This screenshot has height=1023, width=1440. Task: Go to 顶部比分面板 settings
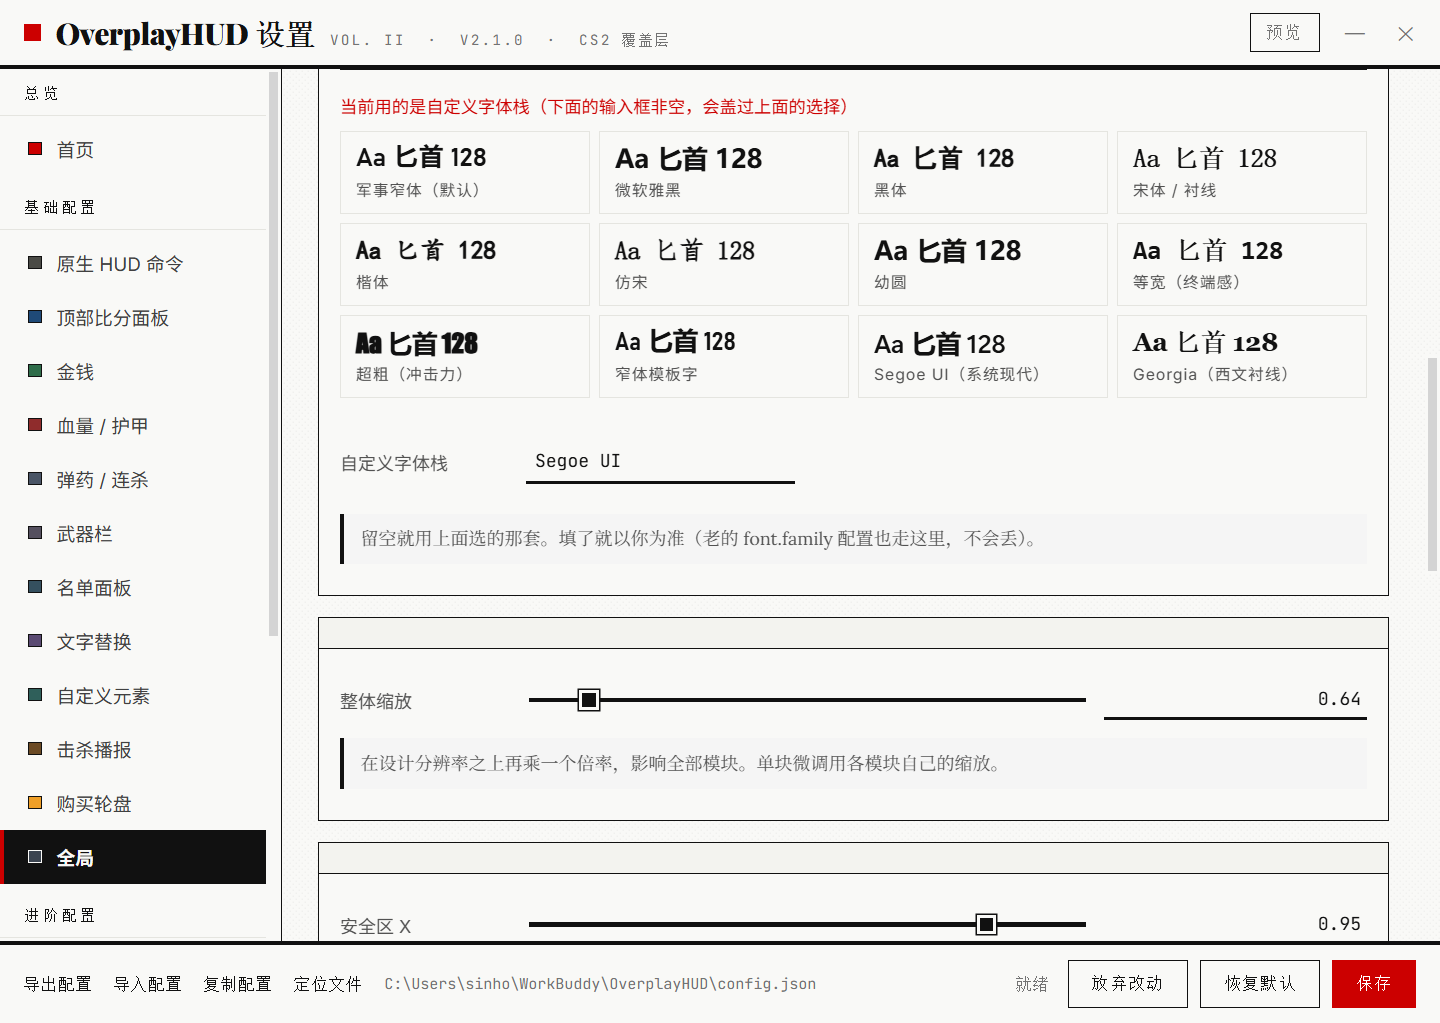click(134, 318)
